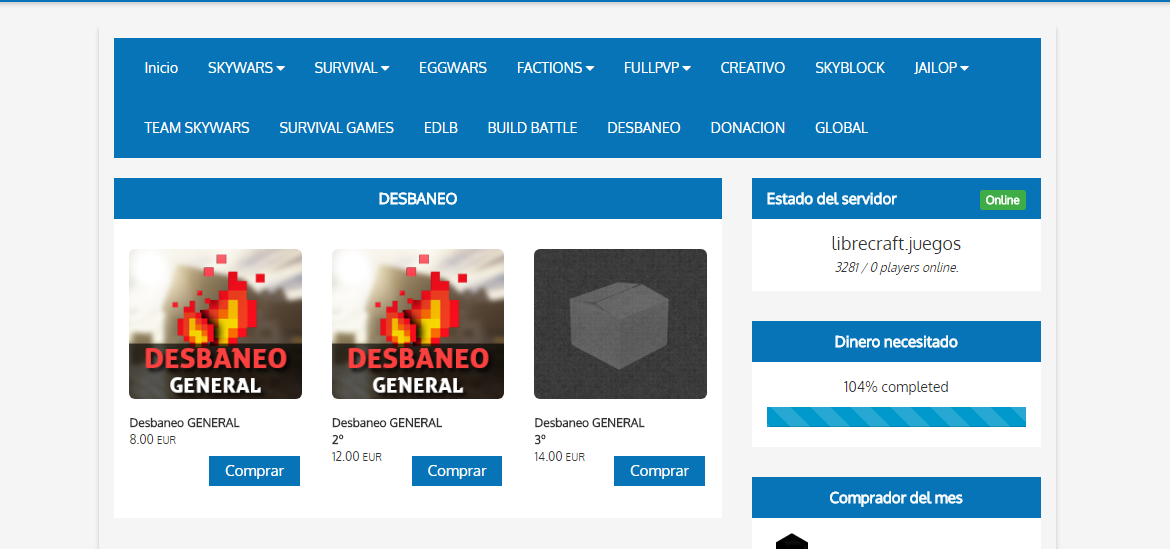This screenshot has width=1170, height=549.
Task: Open the SURVIVAL GAMES category
Action: [x=337, y=128]
